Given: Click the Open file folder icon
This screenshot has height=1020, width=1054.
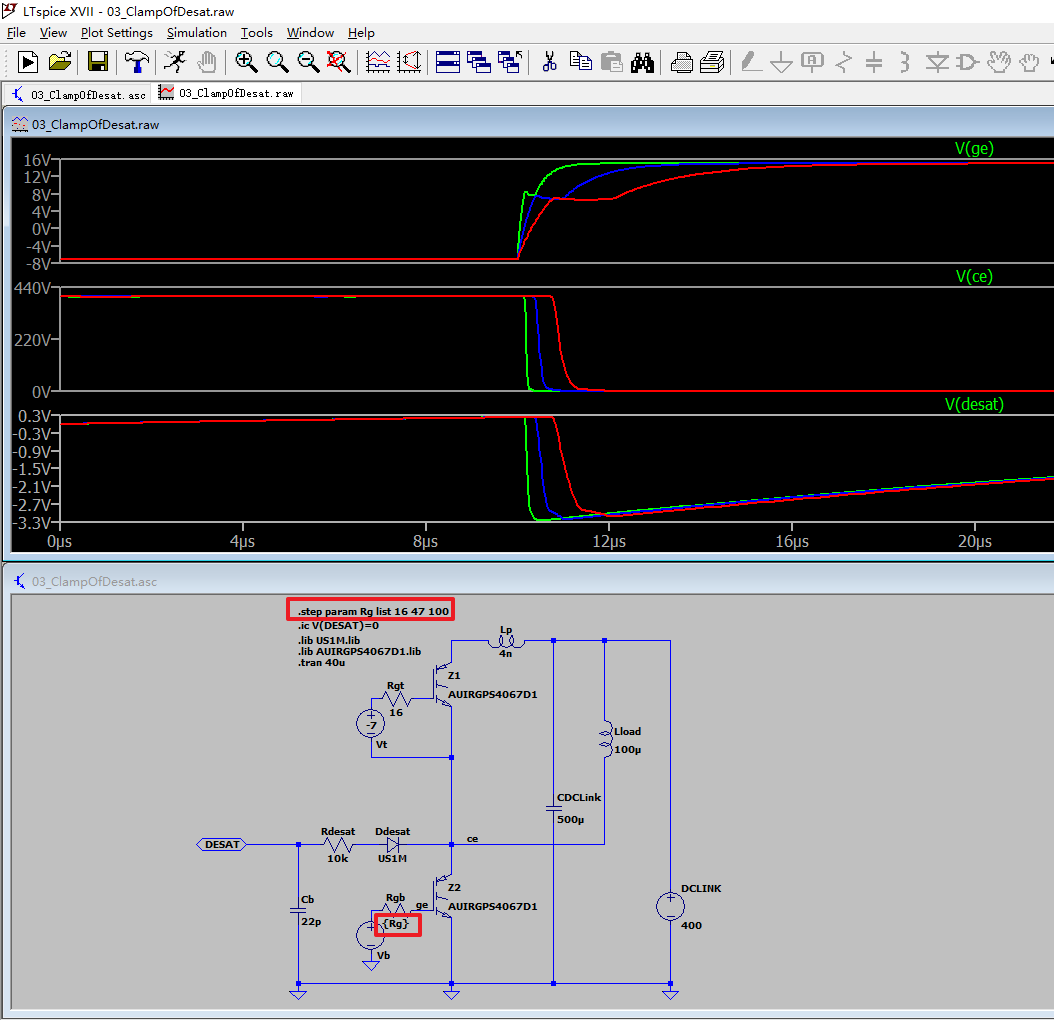Looking at the screenshot, I should (60, 62).
